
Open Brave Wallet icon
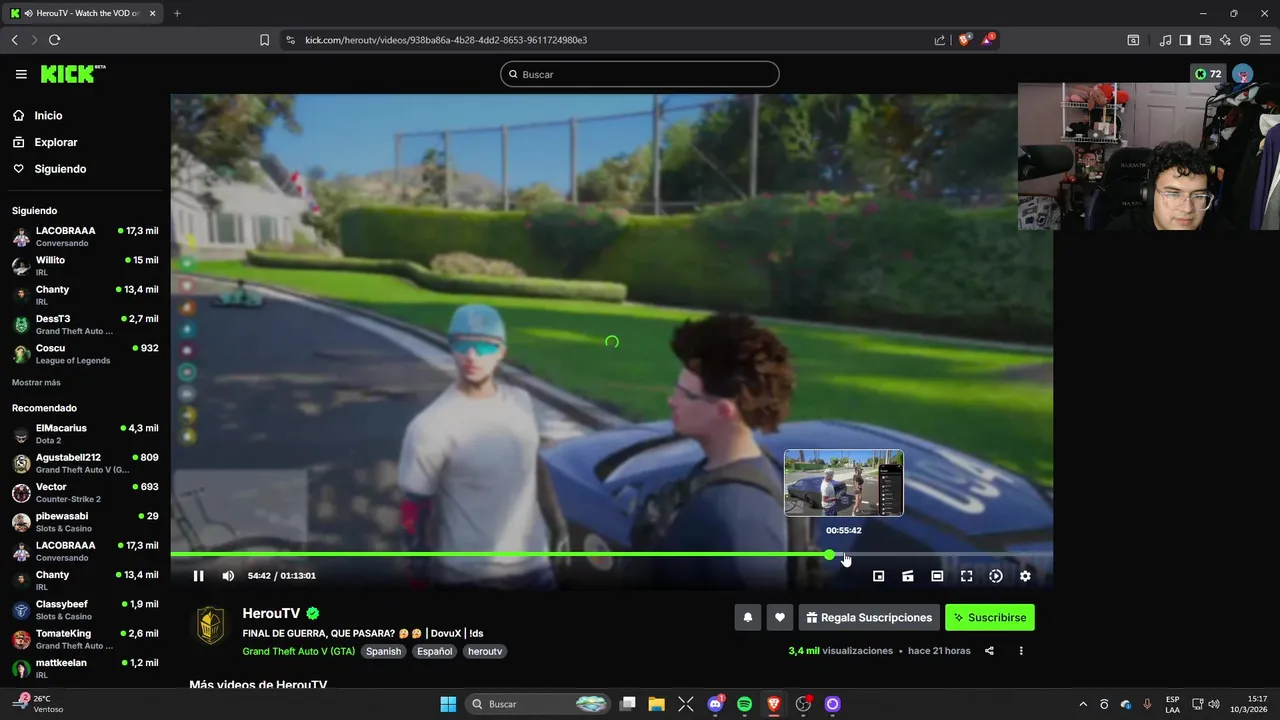click(x=1205, y=40)
